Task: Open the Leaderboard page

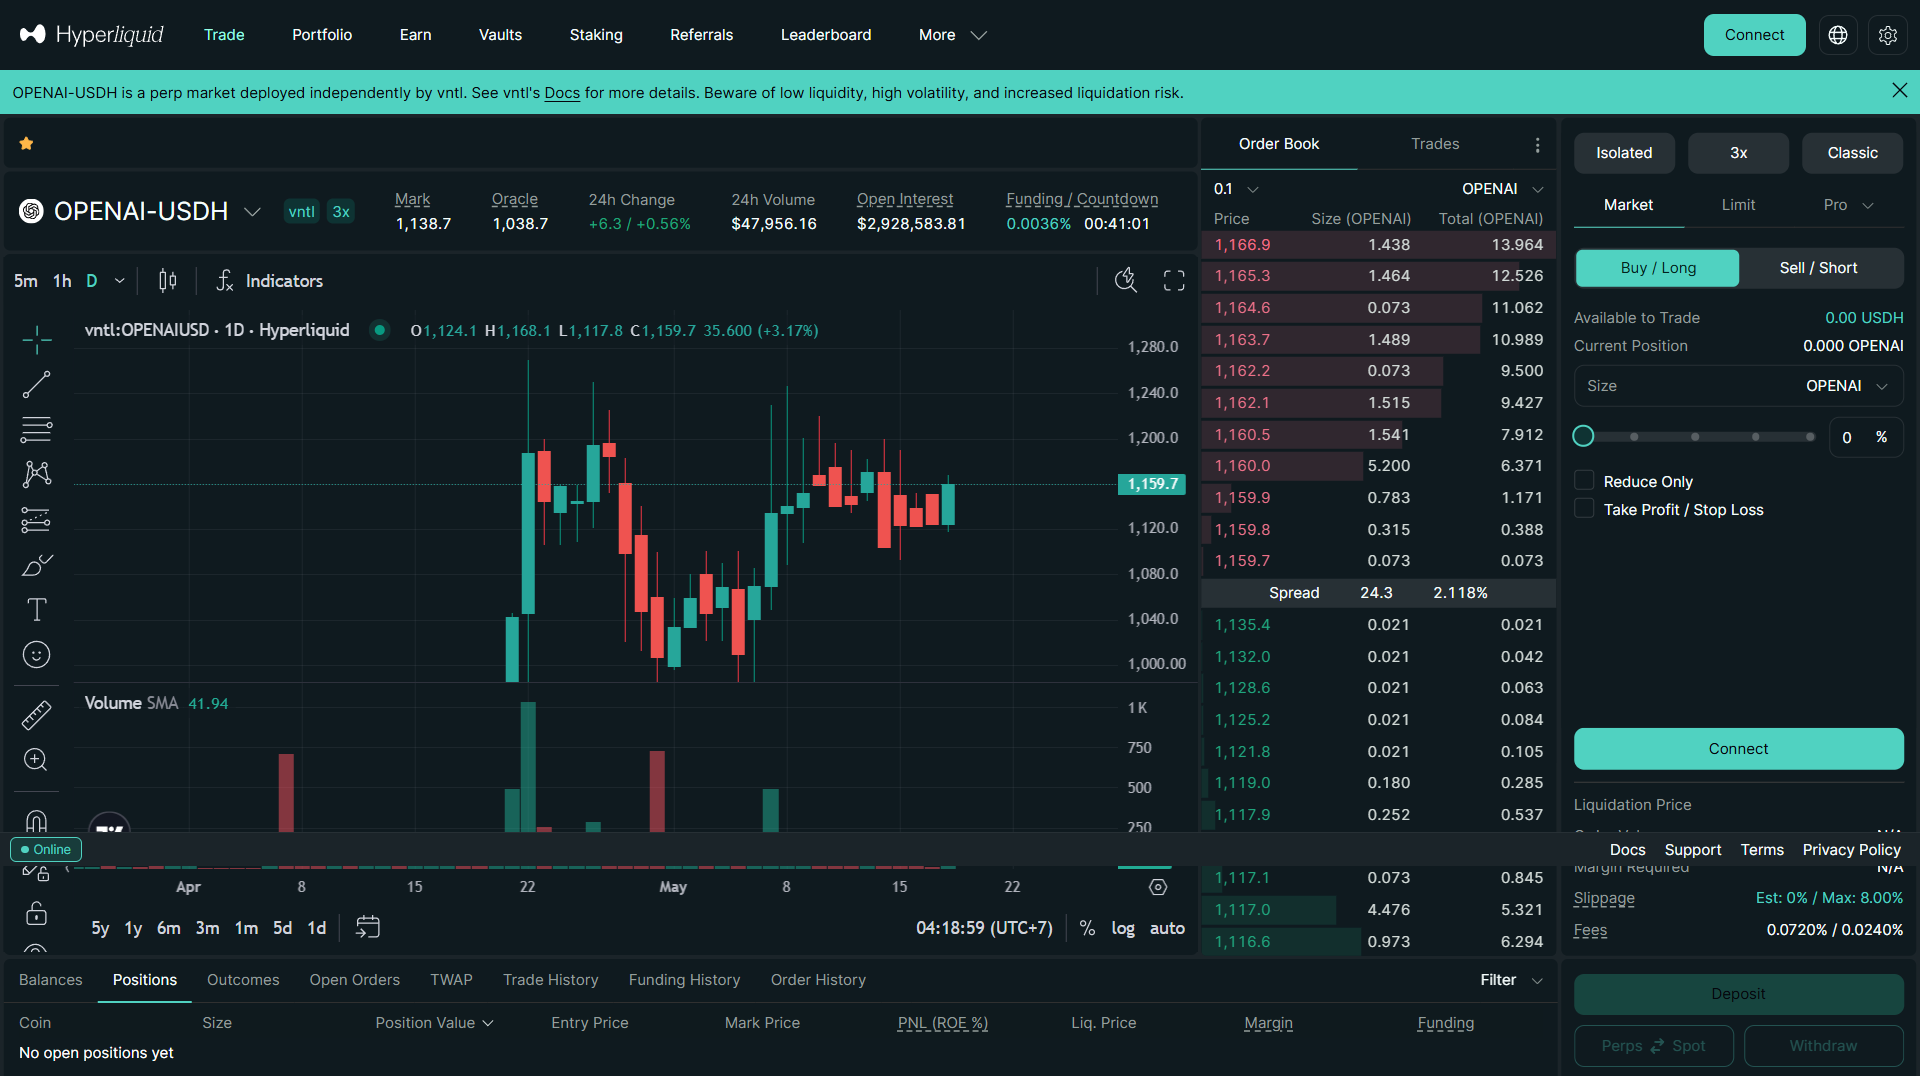Action: coord(826,35)
